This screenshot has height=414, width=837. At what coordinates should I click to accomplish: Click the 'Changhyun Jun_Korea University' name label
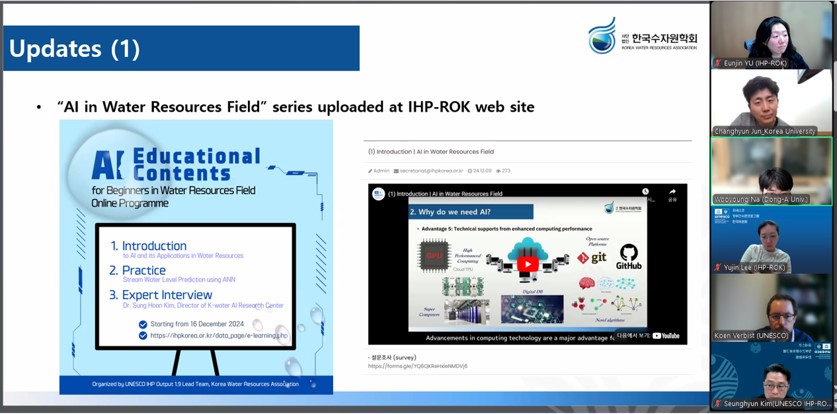(x=764, y=131)
